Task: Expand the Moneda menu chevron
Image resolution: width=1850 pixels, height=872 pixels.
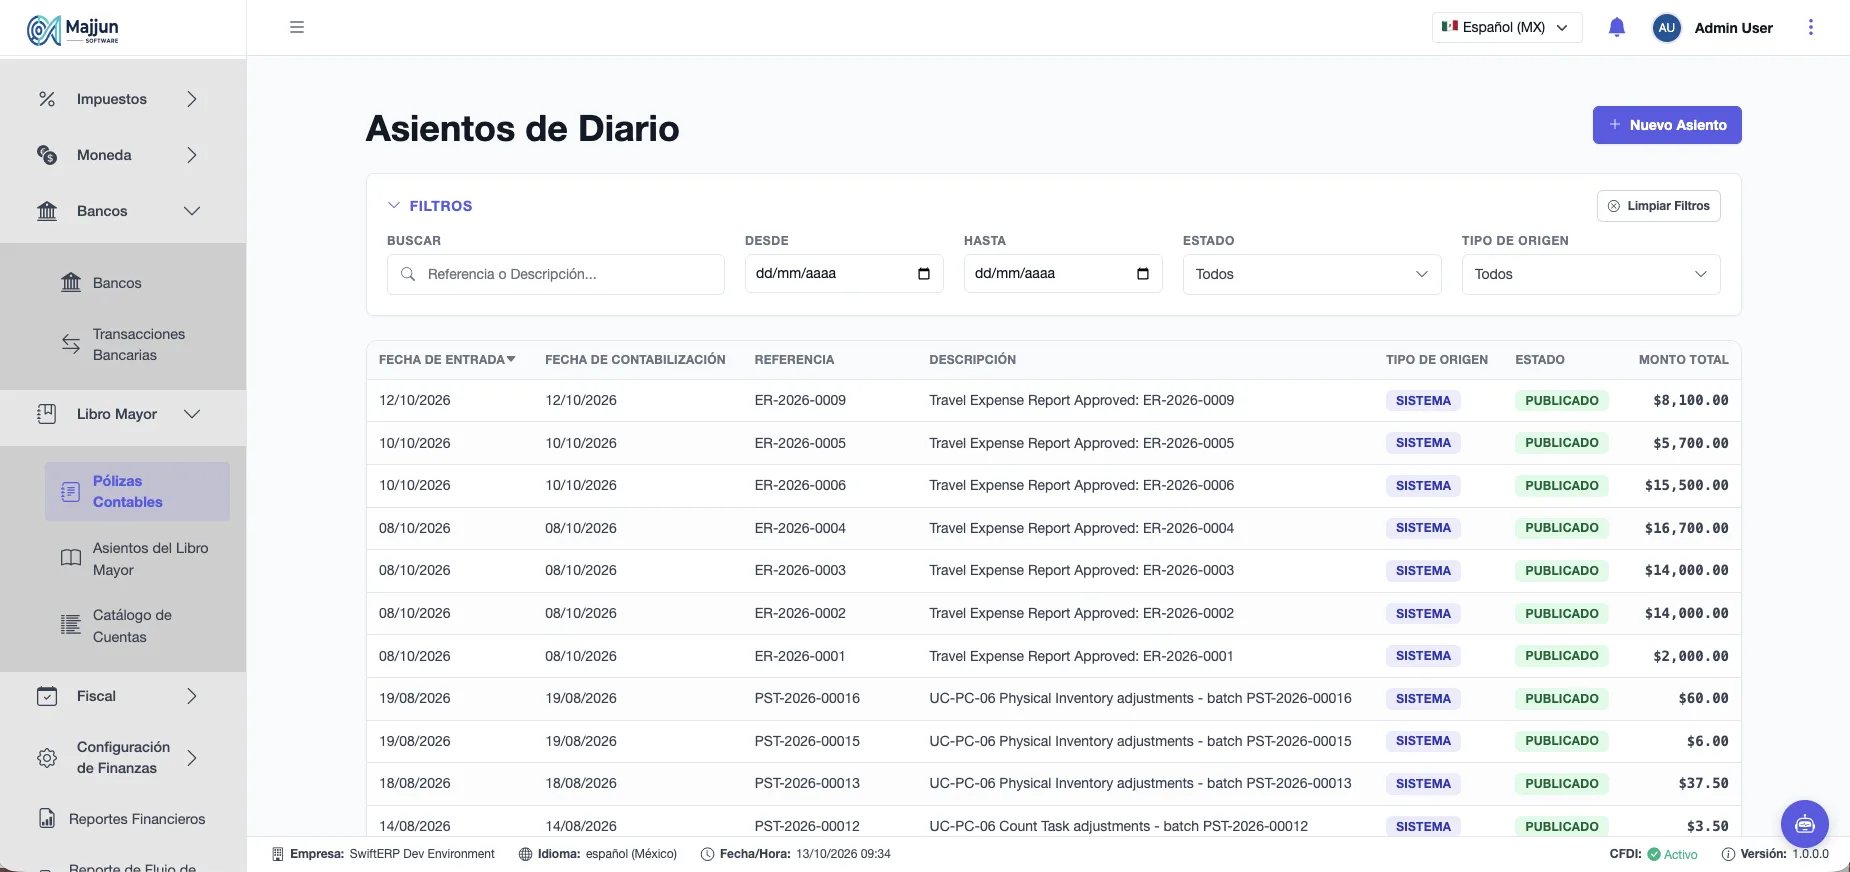Action: (192, 155)
